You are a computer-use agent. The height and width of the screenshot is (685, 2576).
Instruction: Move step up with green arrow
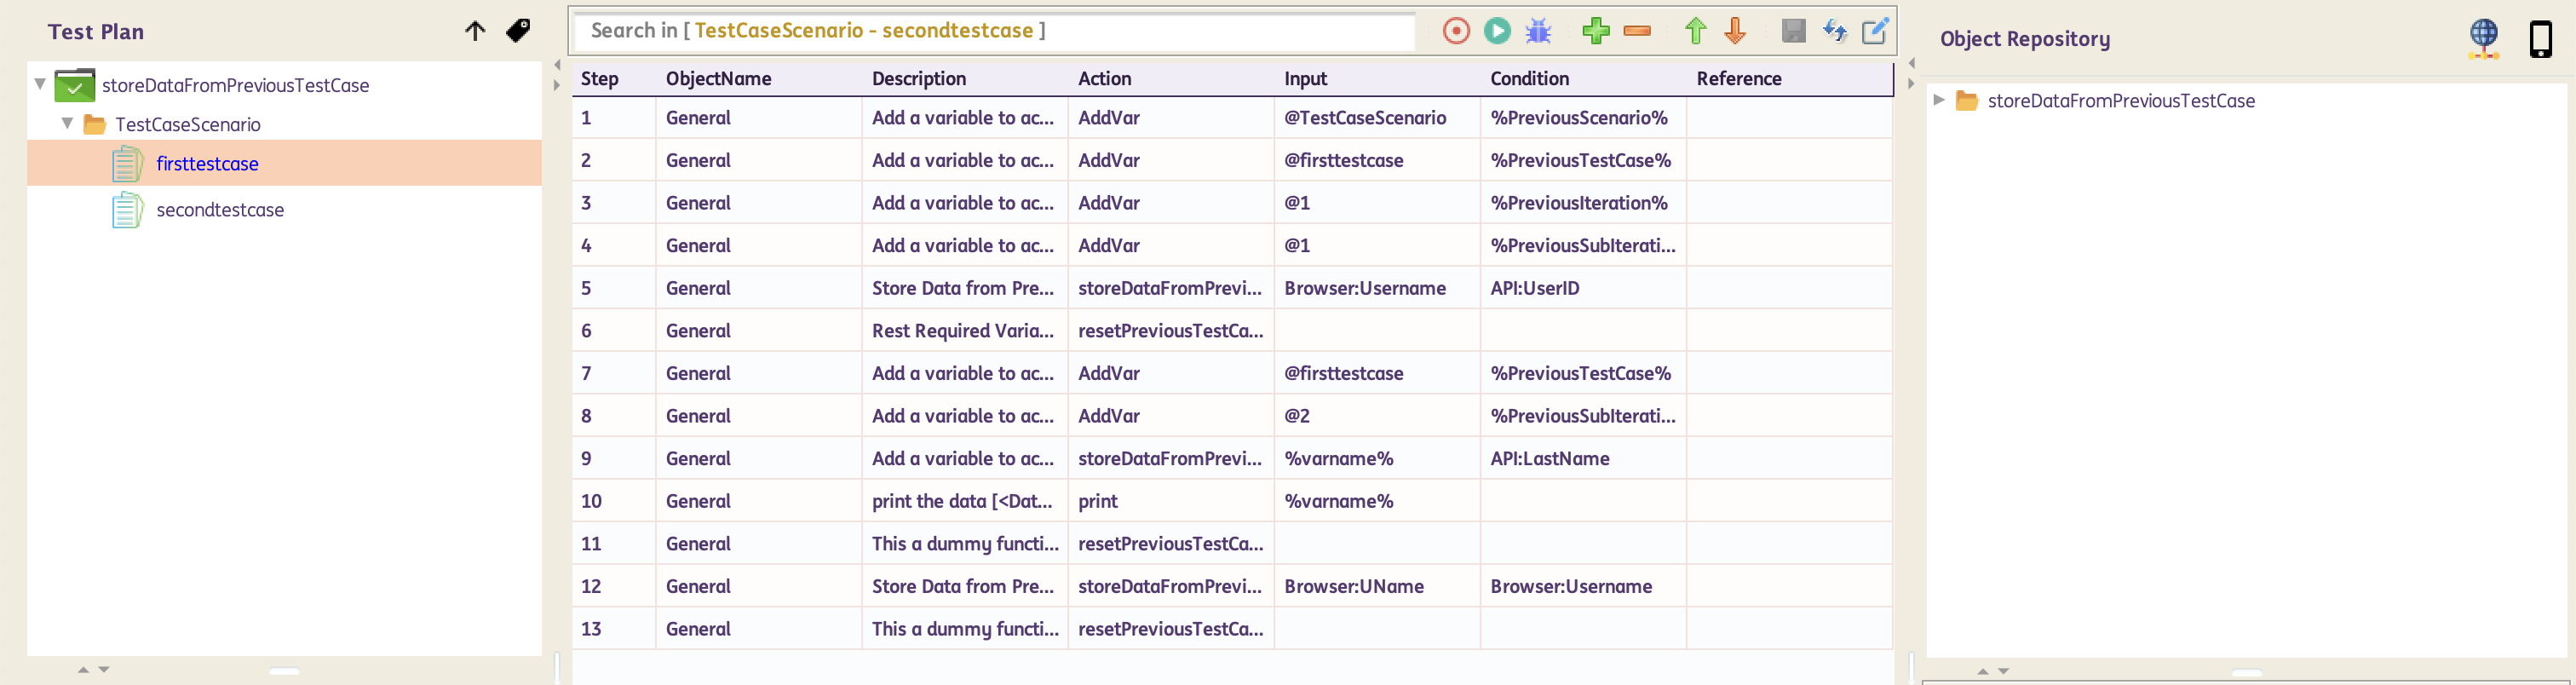coord(1695,31)
